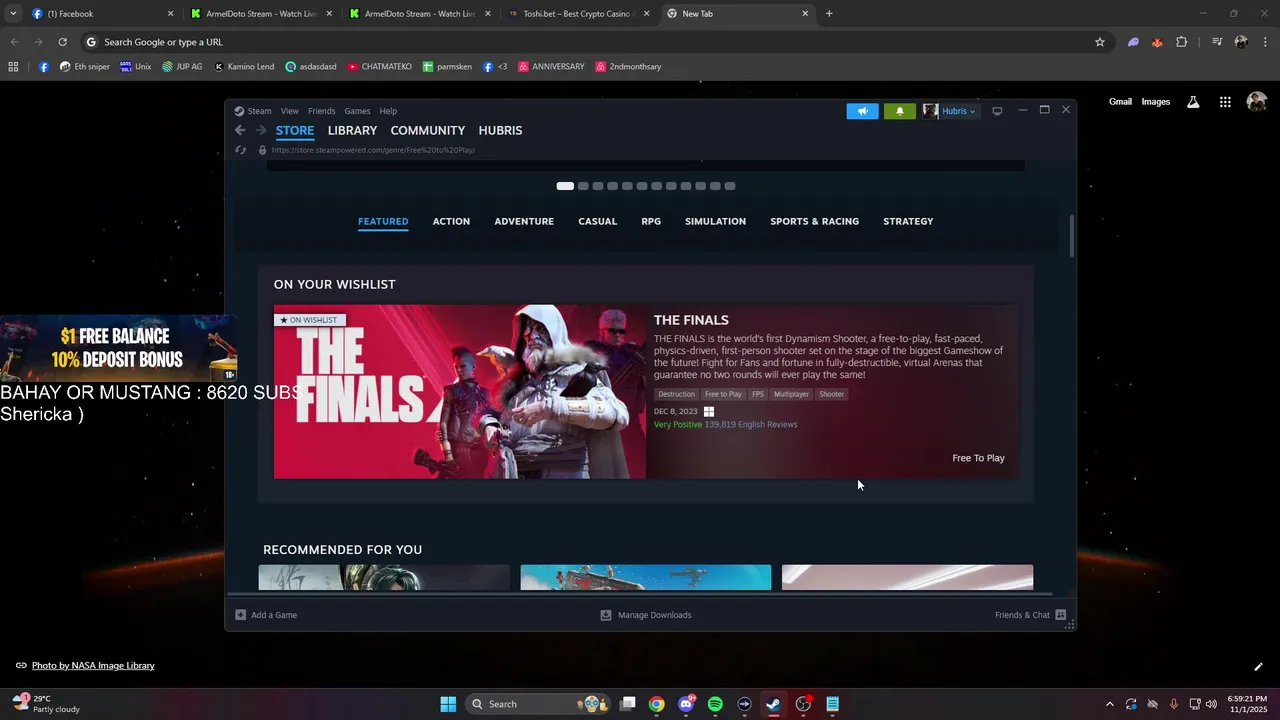Open the Phantom wallet extension

click(x=1133, y=42)
